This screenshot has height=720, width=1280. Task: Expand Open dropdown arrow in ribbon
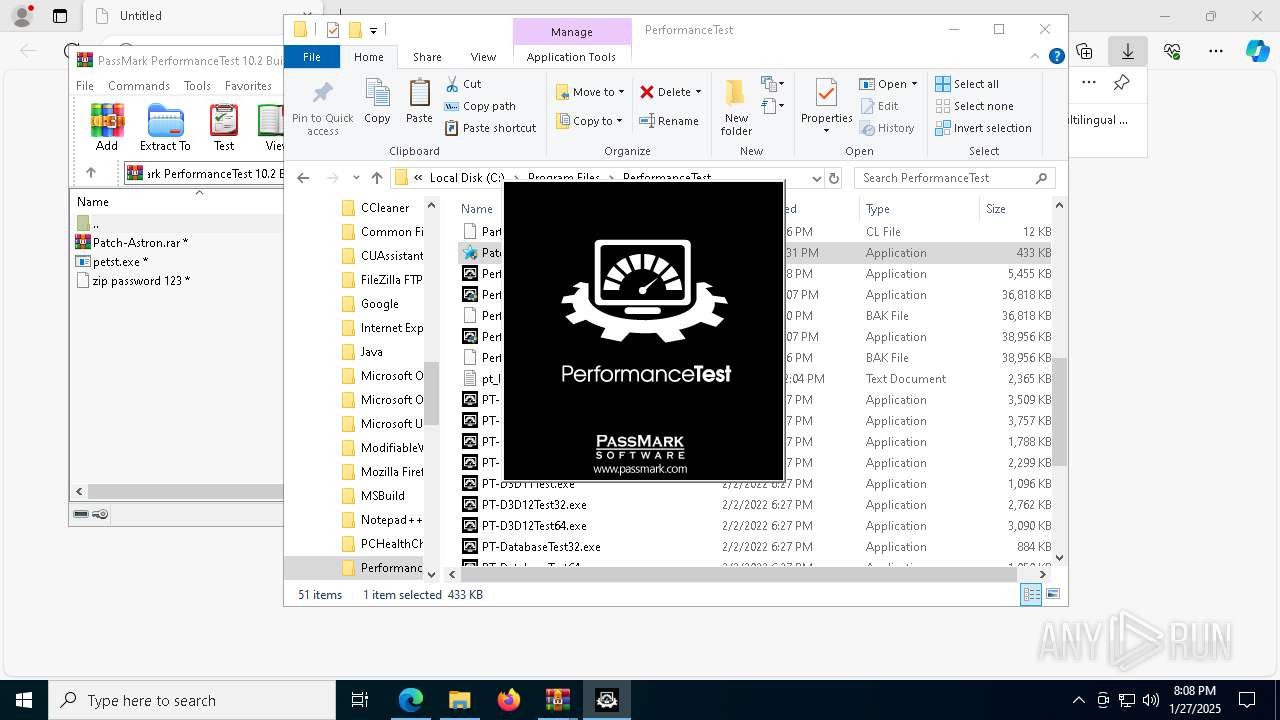click(x=915, y=84)
